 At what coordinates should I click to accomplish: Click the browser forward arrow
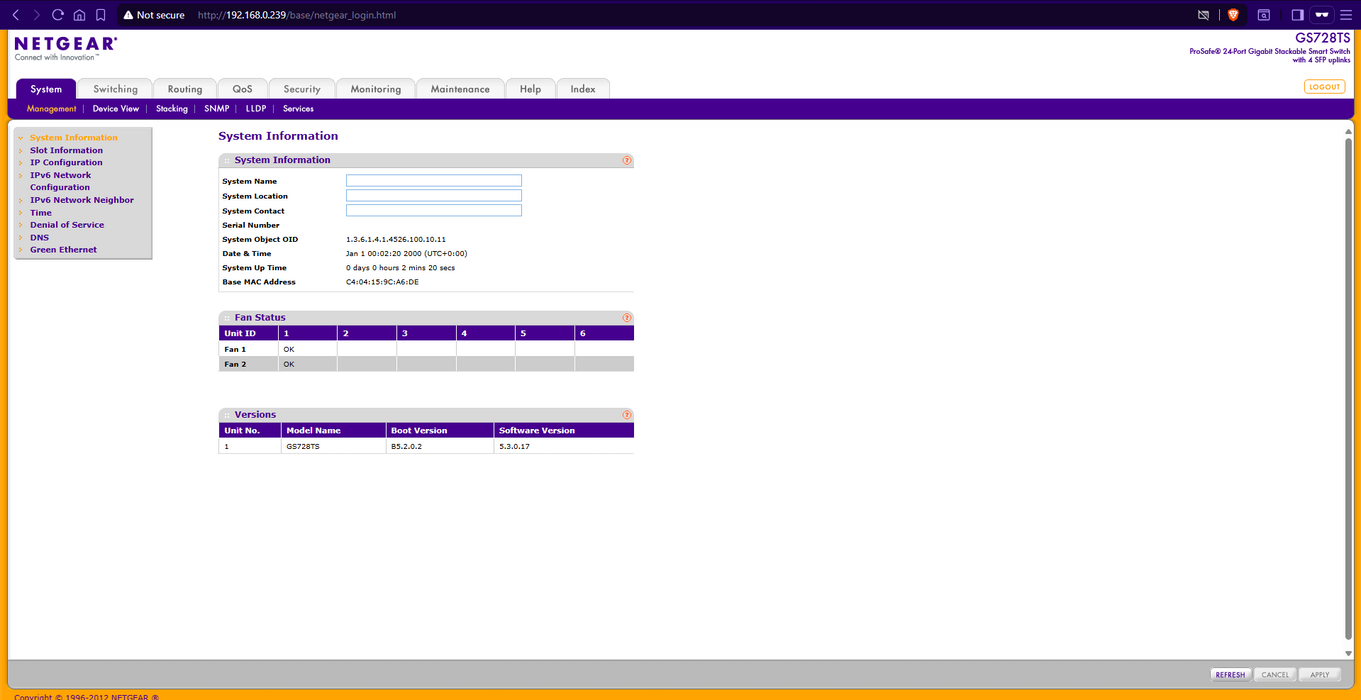coord(37,15)
